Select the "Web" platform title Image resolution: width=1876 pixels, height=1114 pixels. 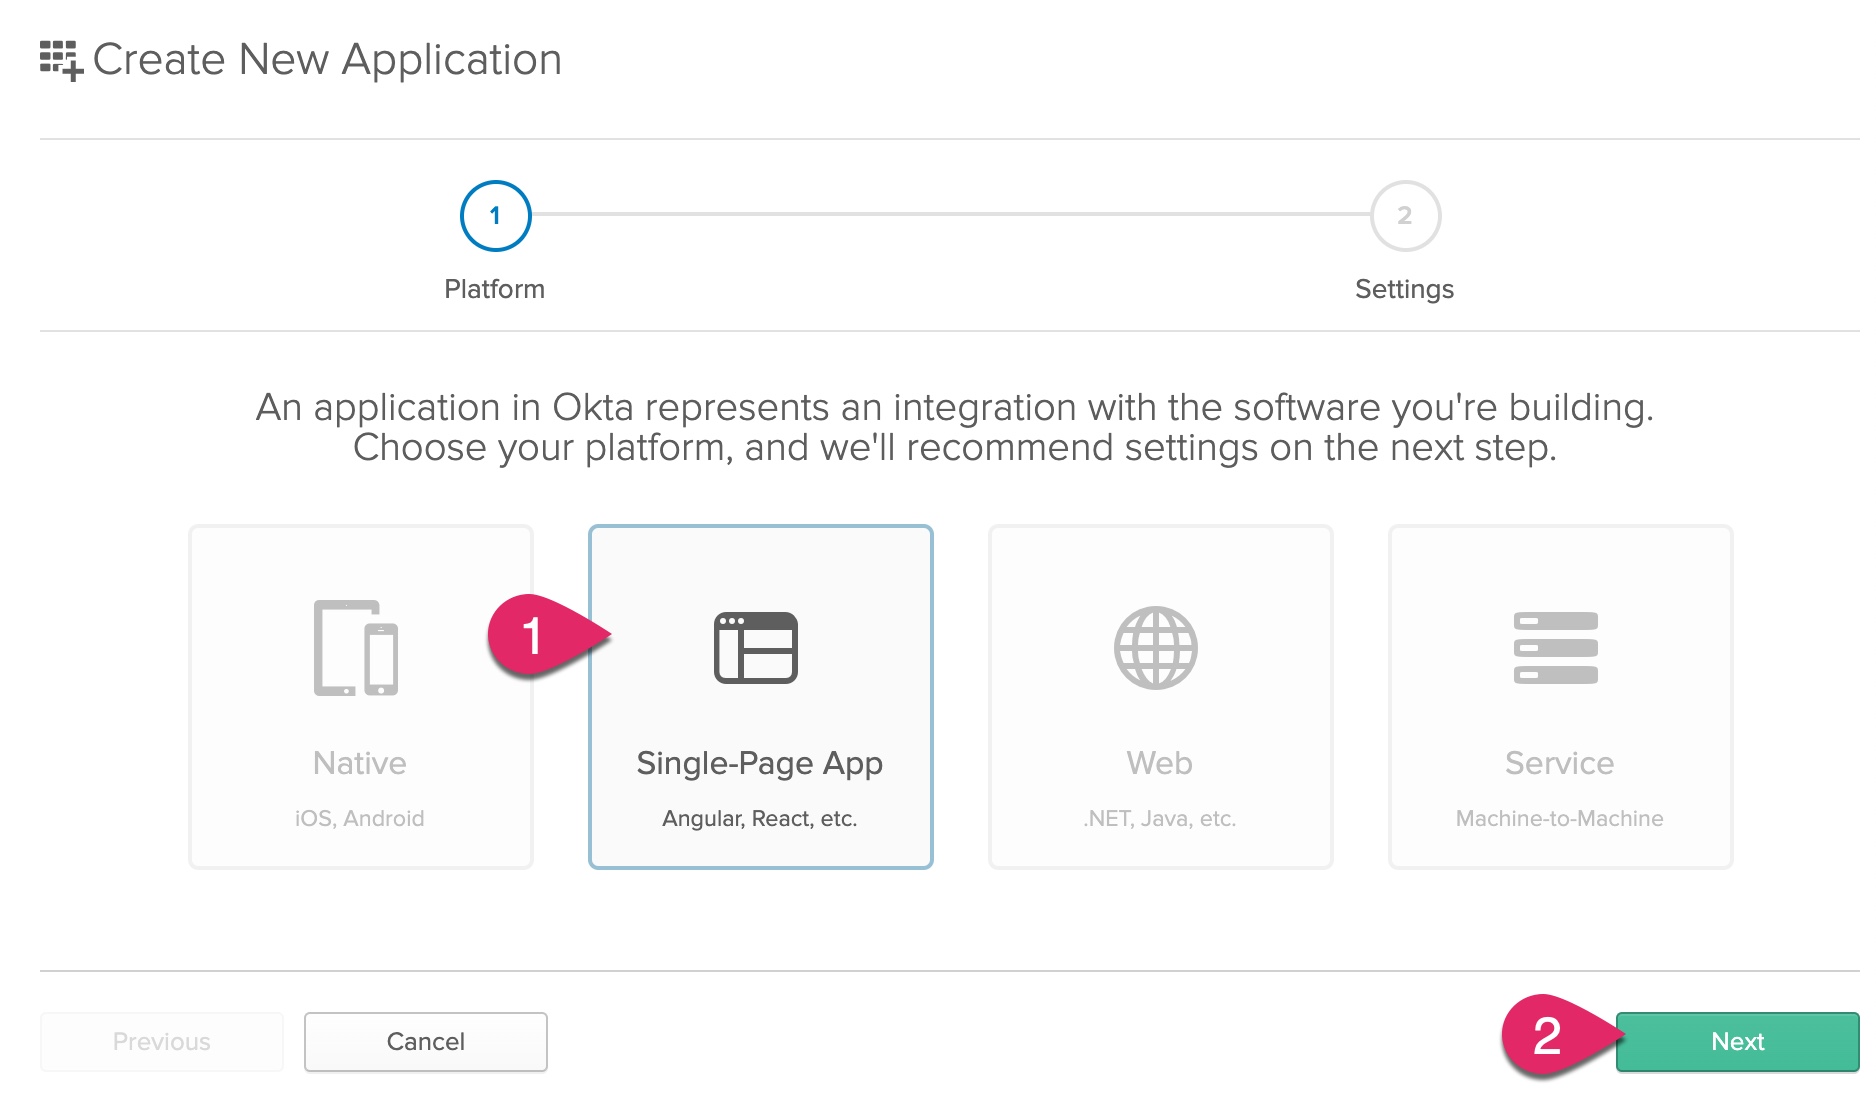(x=1160, y=763)
